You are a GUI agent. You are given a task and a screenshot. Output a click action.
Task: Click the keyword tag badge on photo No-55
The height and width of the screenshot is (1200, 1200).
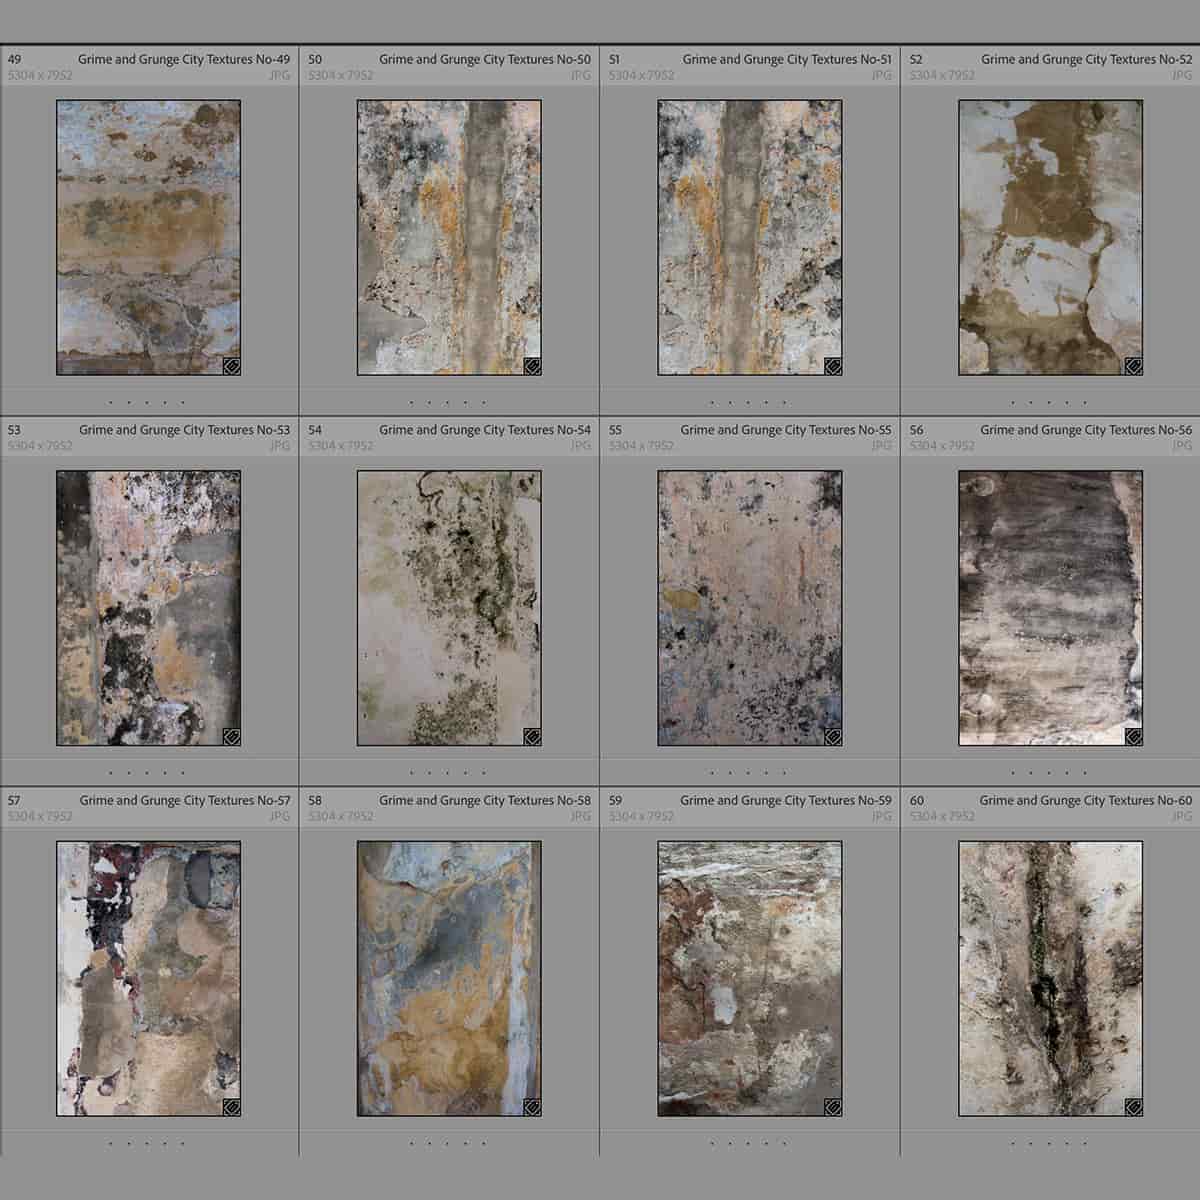(x=833, y=738)
